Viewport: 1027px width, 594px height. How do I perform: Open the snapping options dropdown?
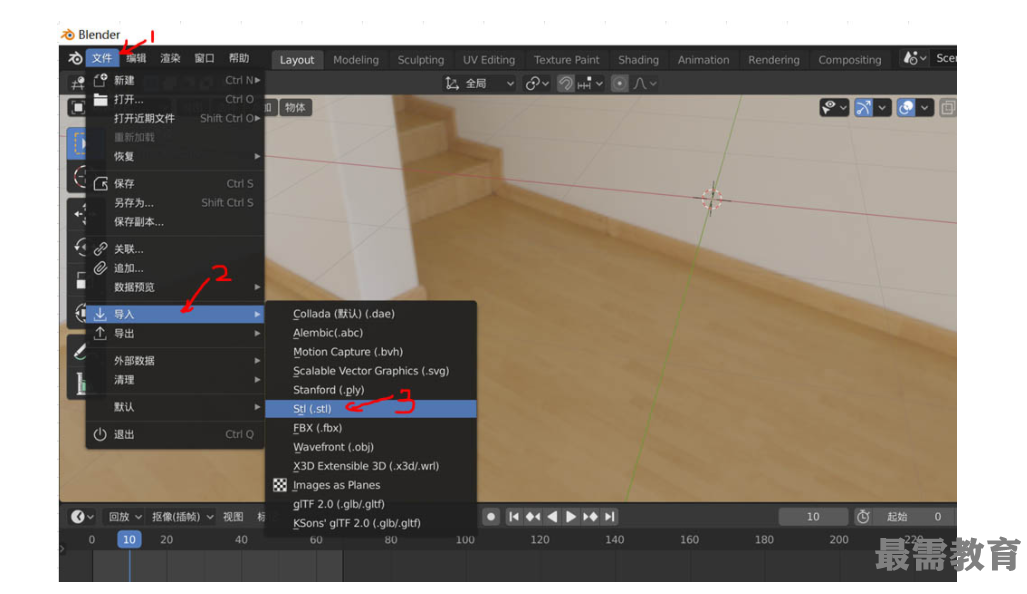pyautogui.click(x=590, y=83)
